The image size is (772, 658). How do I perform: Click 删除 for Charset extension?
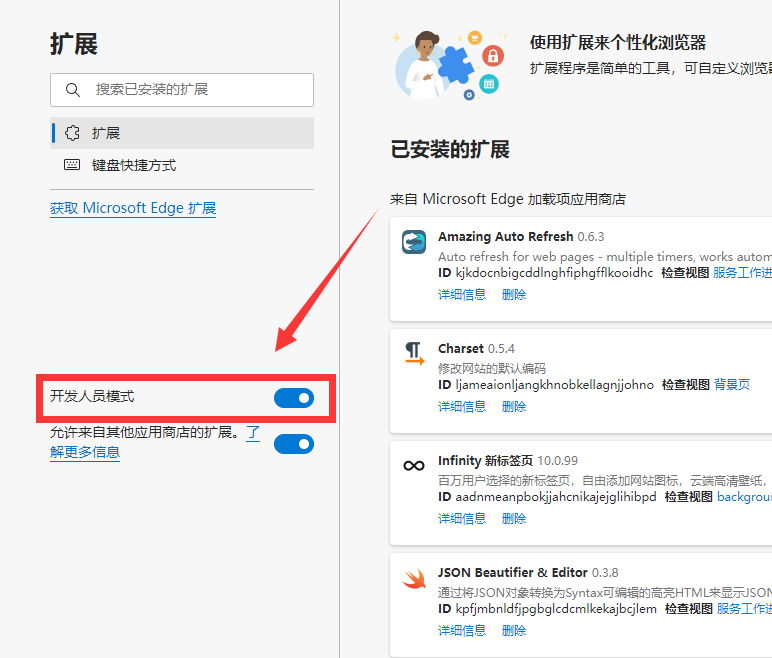pos(514,406)
